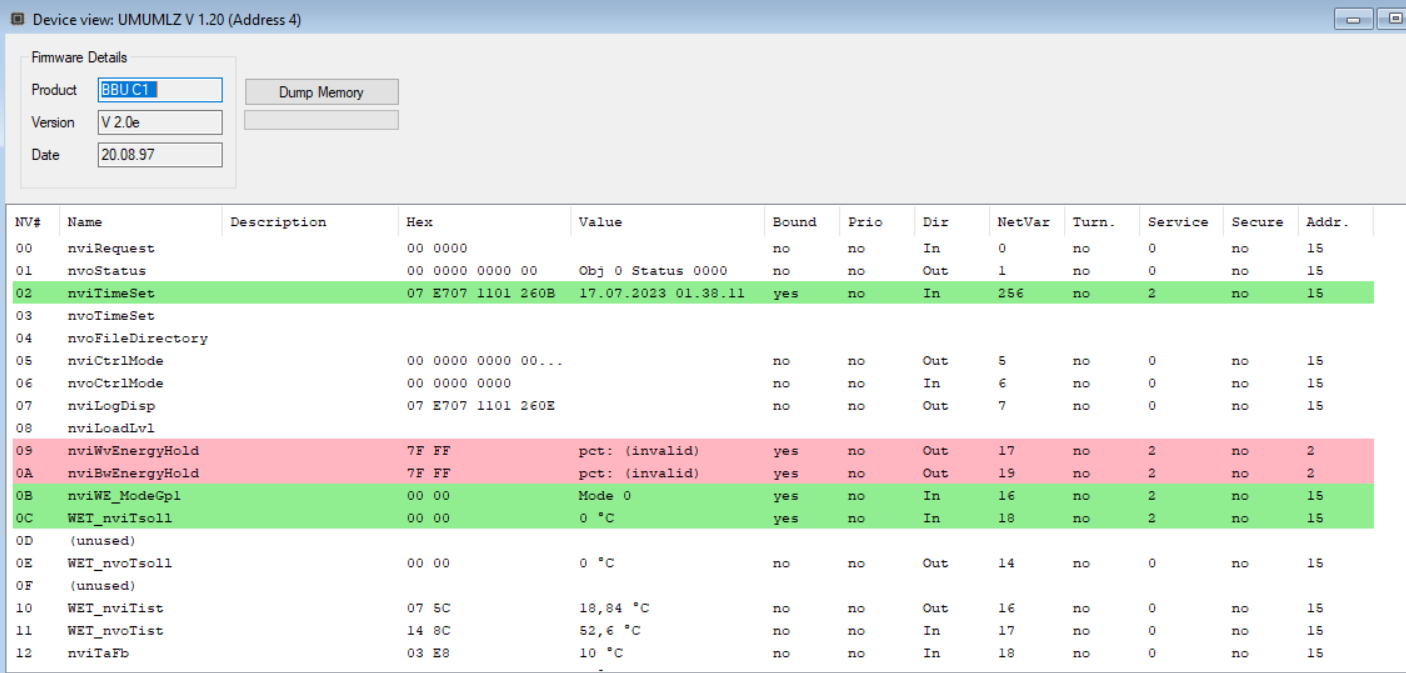Screen dimensions: 1406x673
Task: Select the nvoTimeSet row
Action: pos(691,316)
